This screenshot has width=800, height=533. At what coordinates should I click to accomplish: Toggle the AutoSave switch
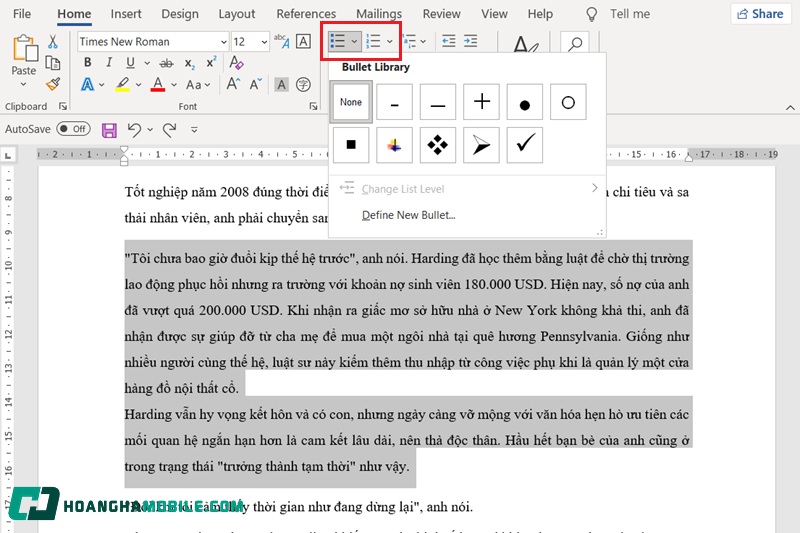click(x=73, y=129)
